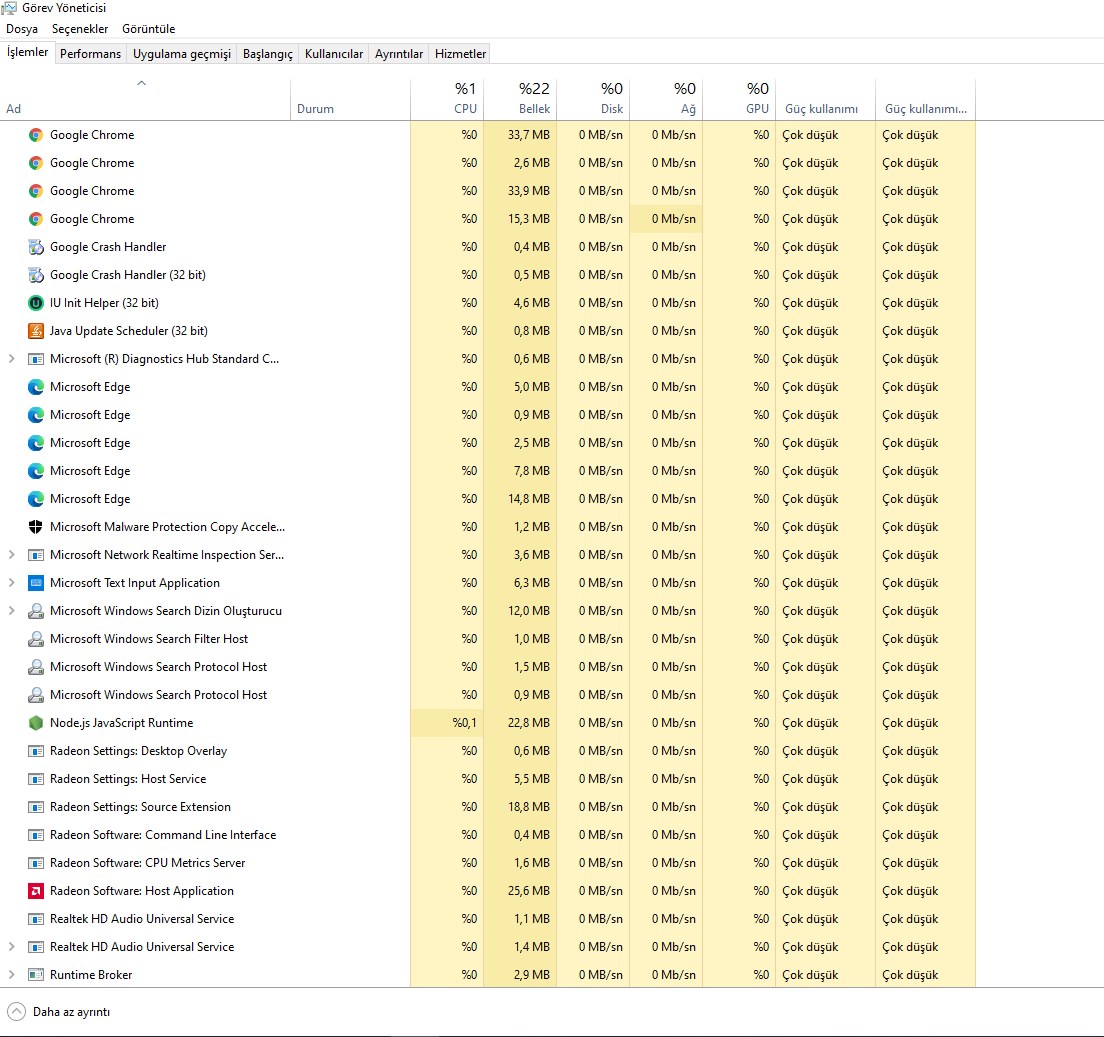Collapse details with the Daha az ayrıntı arrow
This screenshot has width=1104, height=1037.
[x=16, y=1012]
